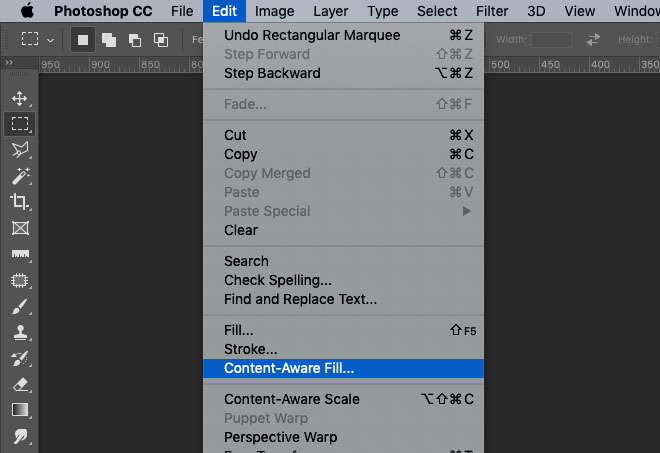Viewport: 660px width, 453px height.
Task: Enable Add to selection mode
Action: point(109,40)
